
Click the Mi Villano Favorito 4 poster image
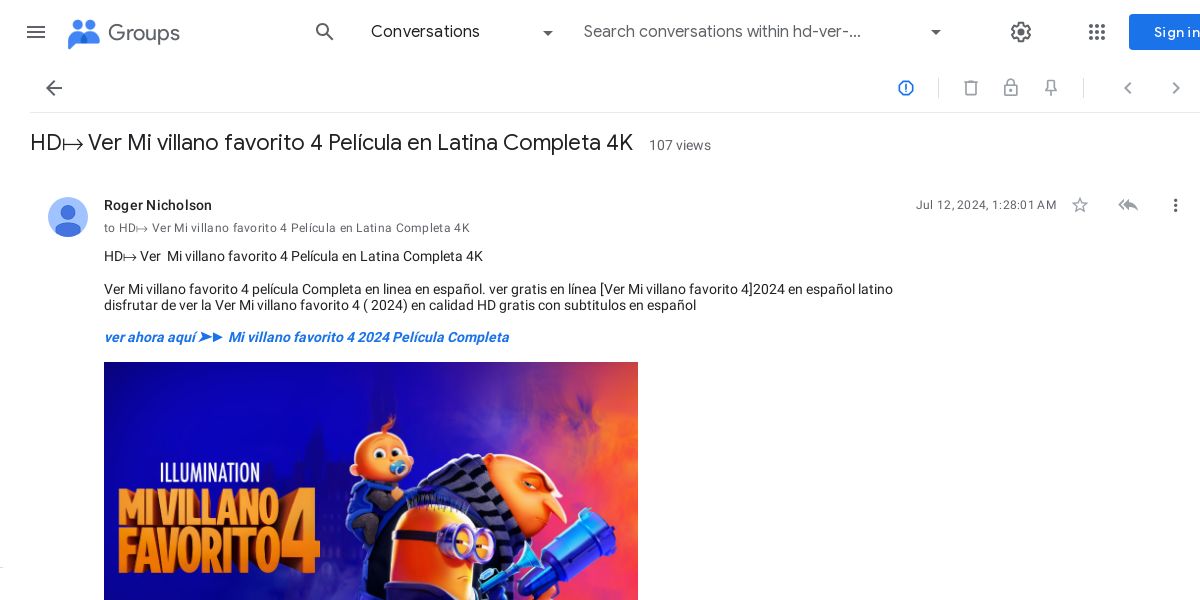371,481
